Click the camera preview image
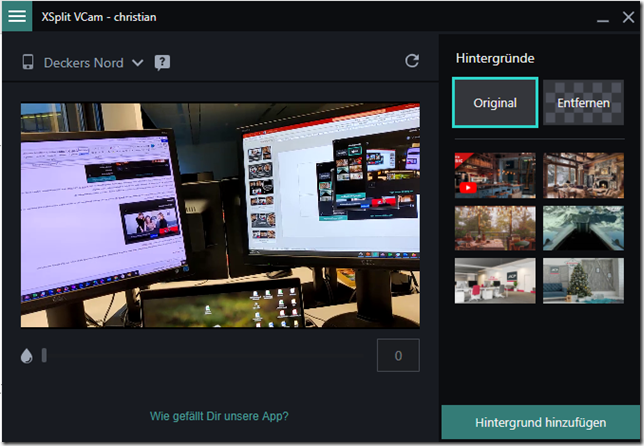 coord(220,215)
